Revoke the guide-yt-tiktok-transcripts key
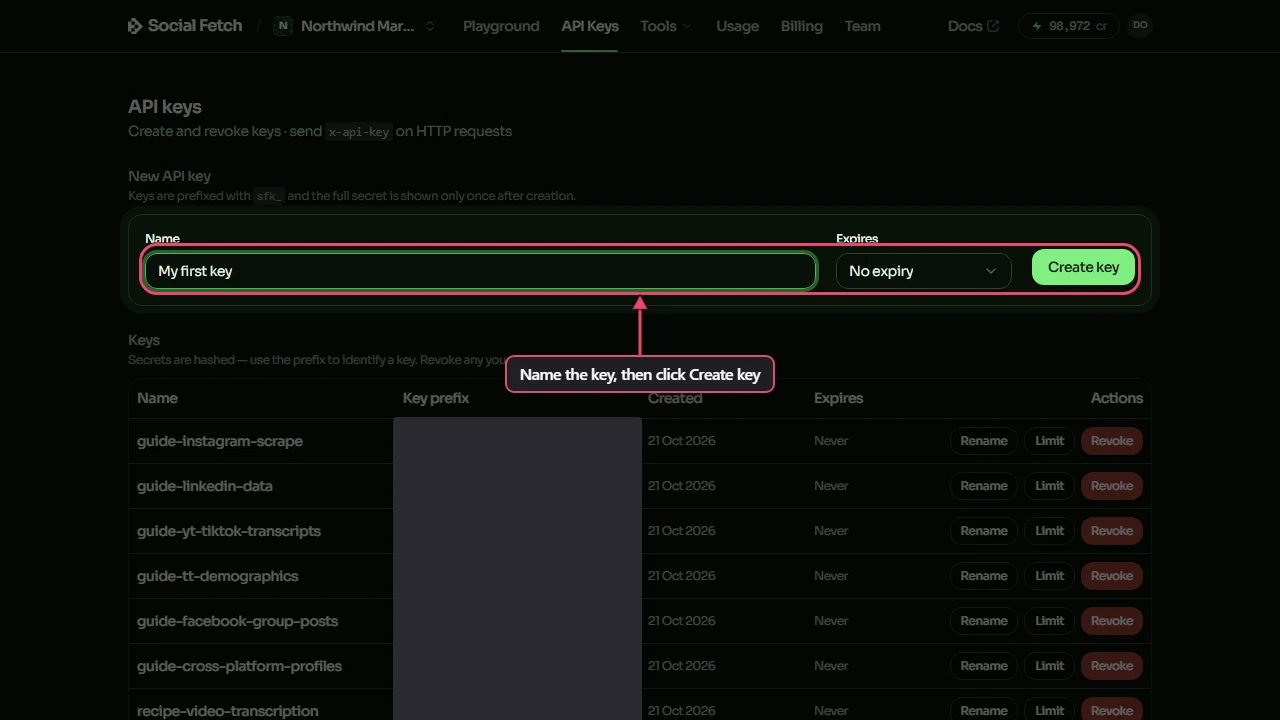The image size is (1280, 720). tap(1112, 531)
